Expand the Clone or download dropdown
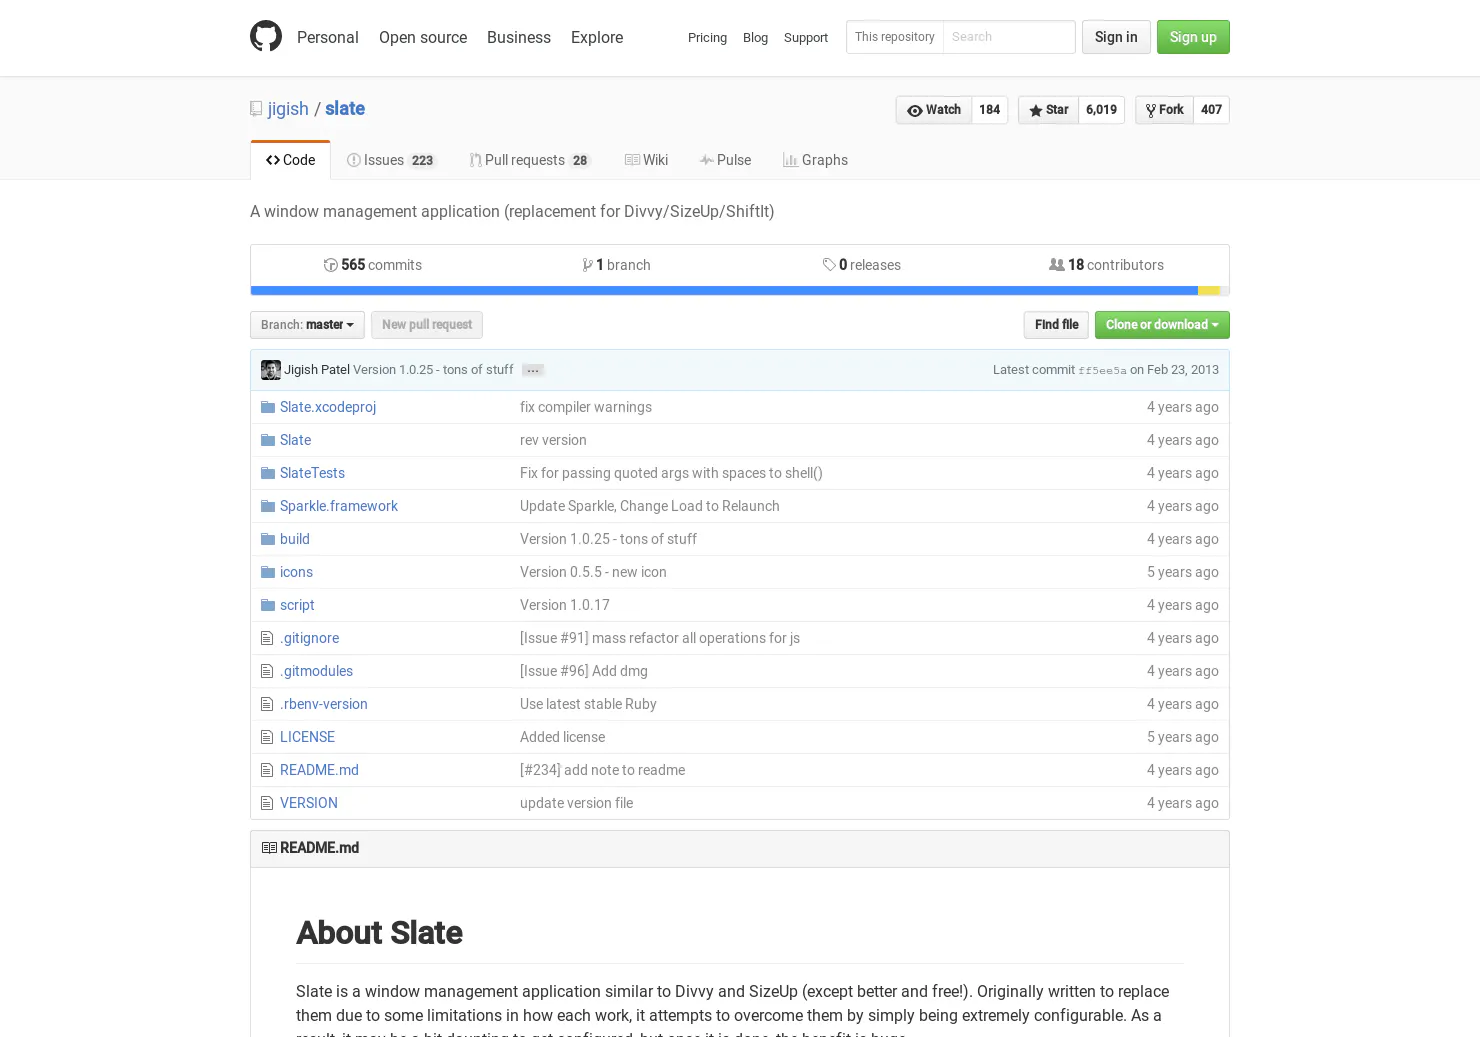1480x1037 pixels. tap(1162, 325)
